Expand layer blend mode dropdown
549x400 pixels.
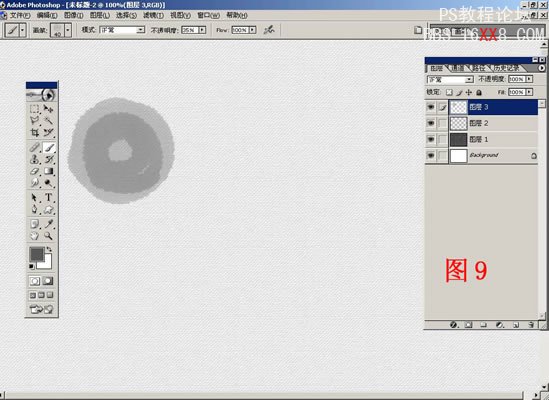point(450,80)
